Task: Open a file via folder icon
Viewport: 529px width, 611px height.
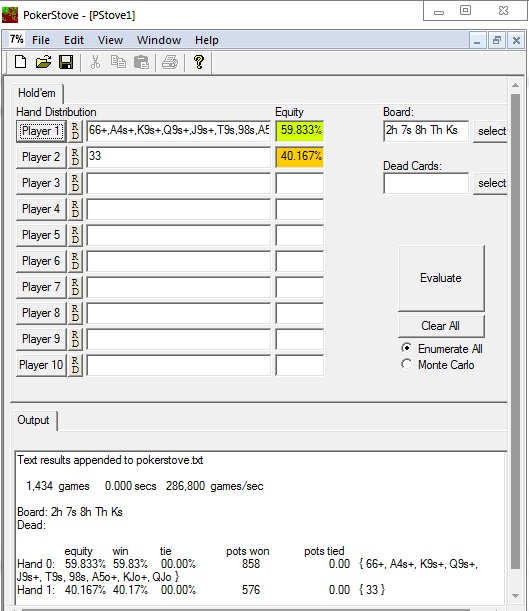Action: pos(43,62)
